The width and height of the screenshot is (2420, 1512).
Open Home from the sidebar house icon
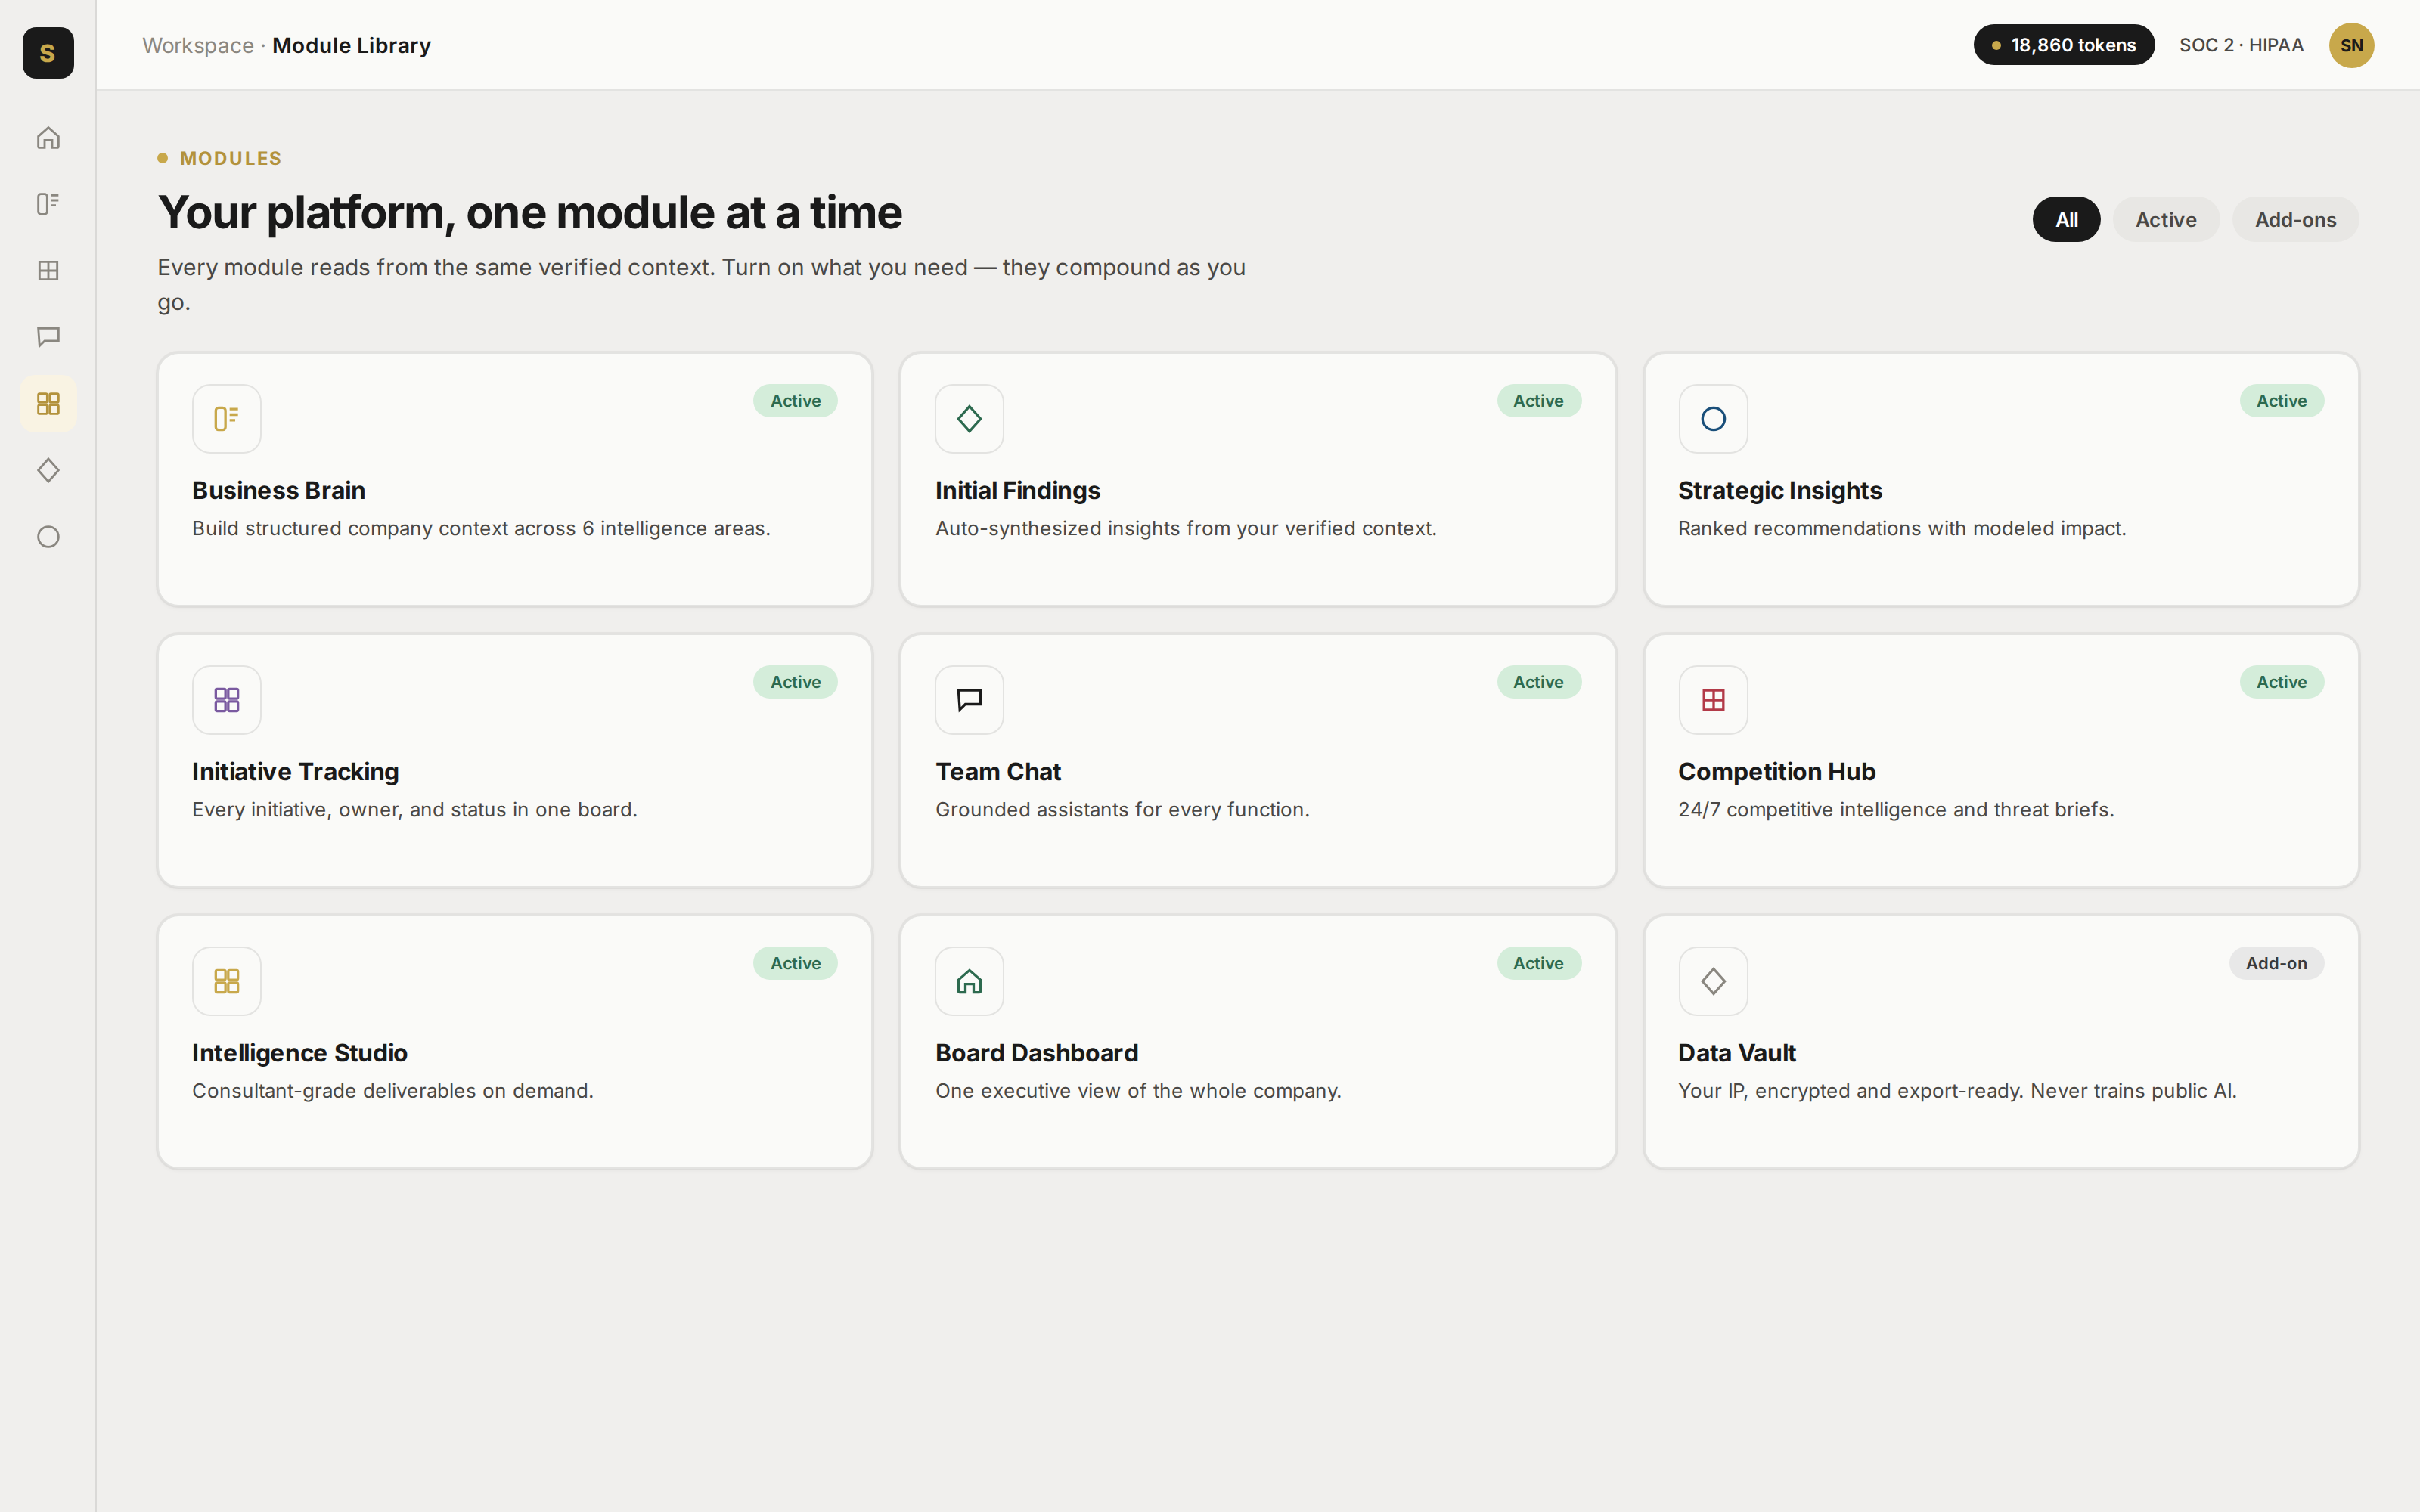[x=48, y=138]
